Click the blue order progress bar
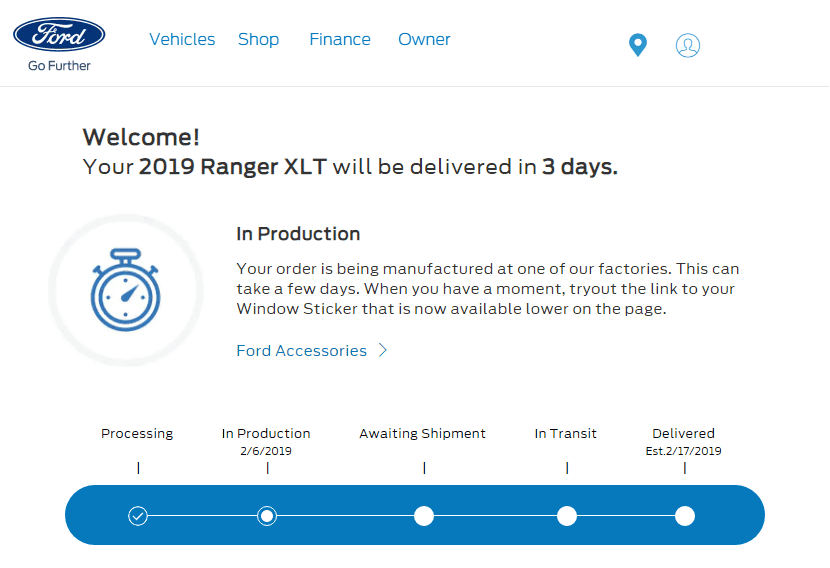Screen dimensions: 830x568 (x=415, y=515)
